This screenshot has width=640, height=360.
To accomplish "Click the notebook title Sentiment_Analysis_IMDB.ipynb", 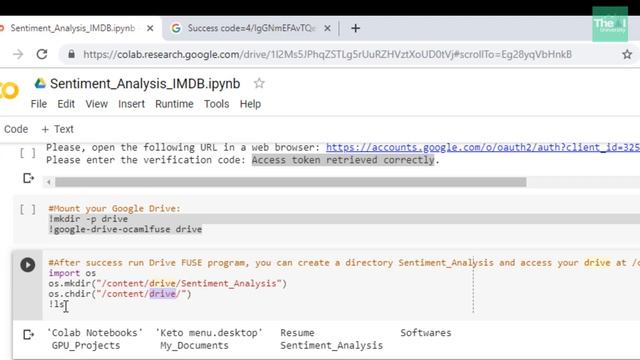I will [x=145, y=84].
